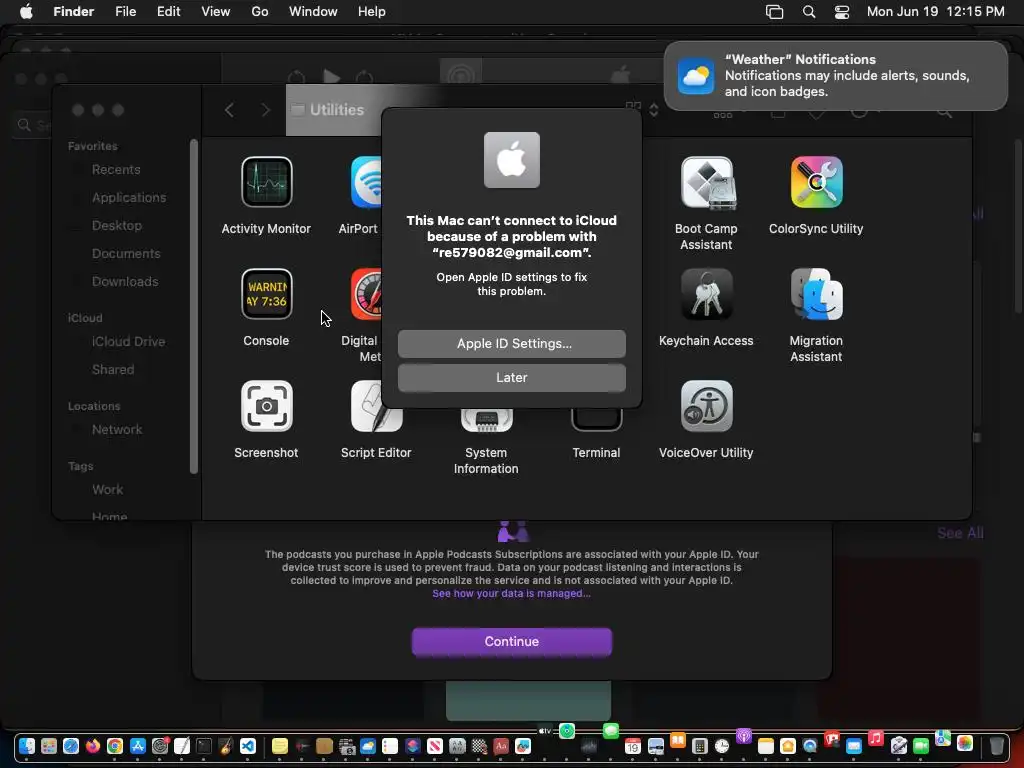
Task: Open the View menu
Action: [x=216, y=12]
